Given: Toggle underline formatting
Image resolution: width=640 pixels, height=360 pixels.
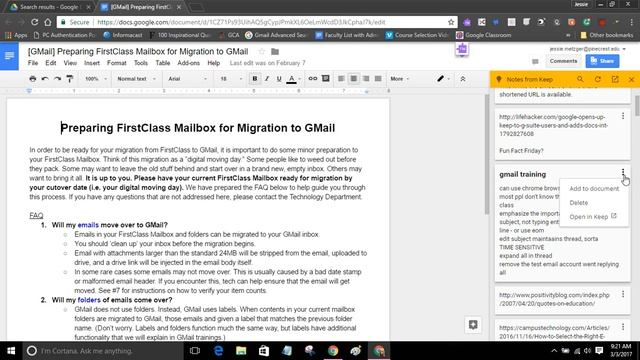Looking at the screenshot, I should coord(279,79).
